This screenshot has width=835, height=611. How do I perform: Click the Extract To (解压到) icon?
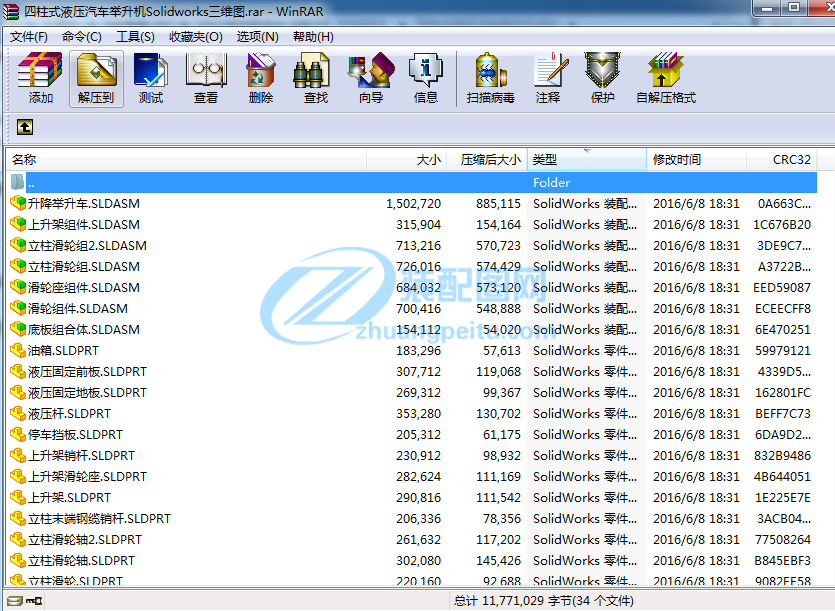click(x=96, y=78)
